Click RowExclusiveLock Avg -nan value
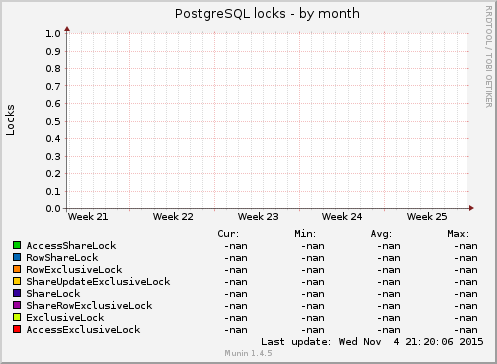497x364 pixels. 389,270
